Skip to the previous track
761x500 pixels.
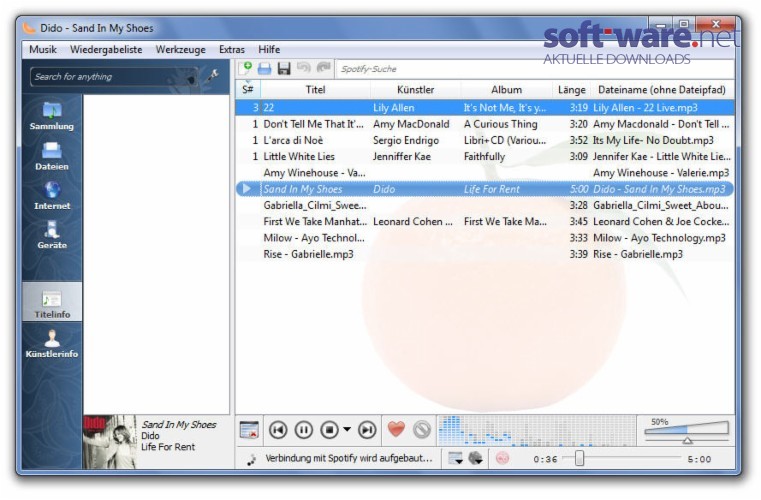click(x=278, y=430)
